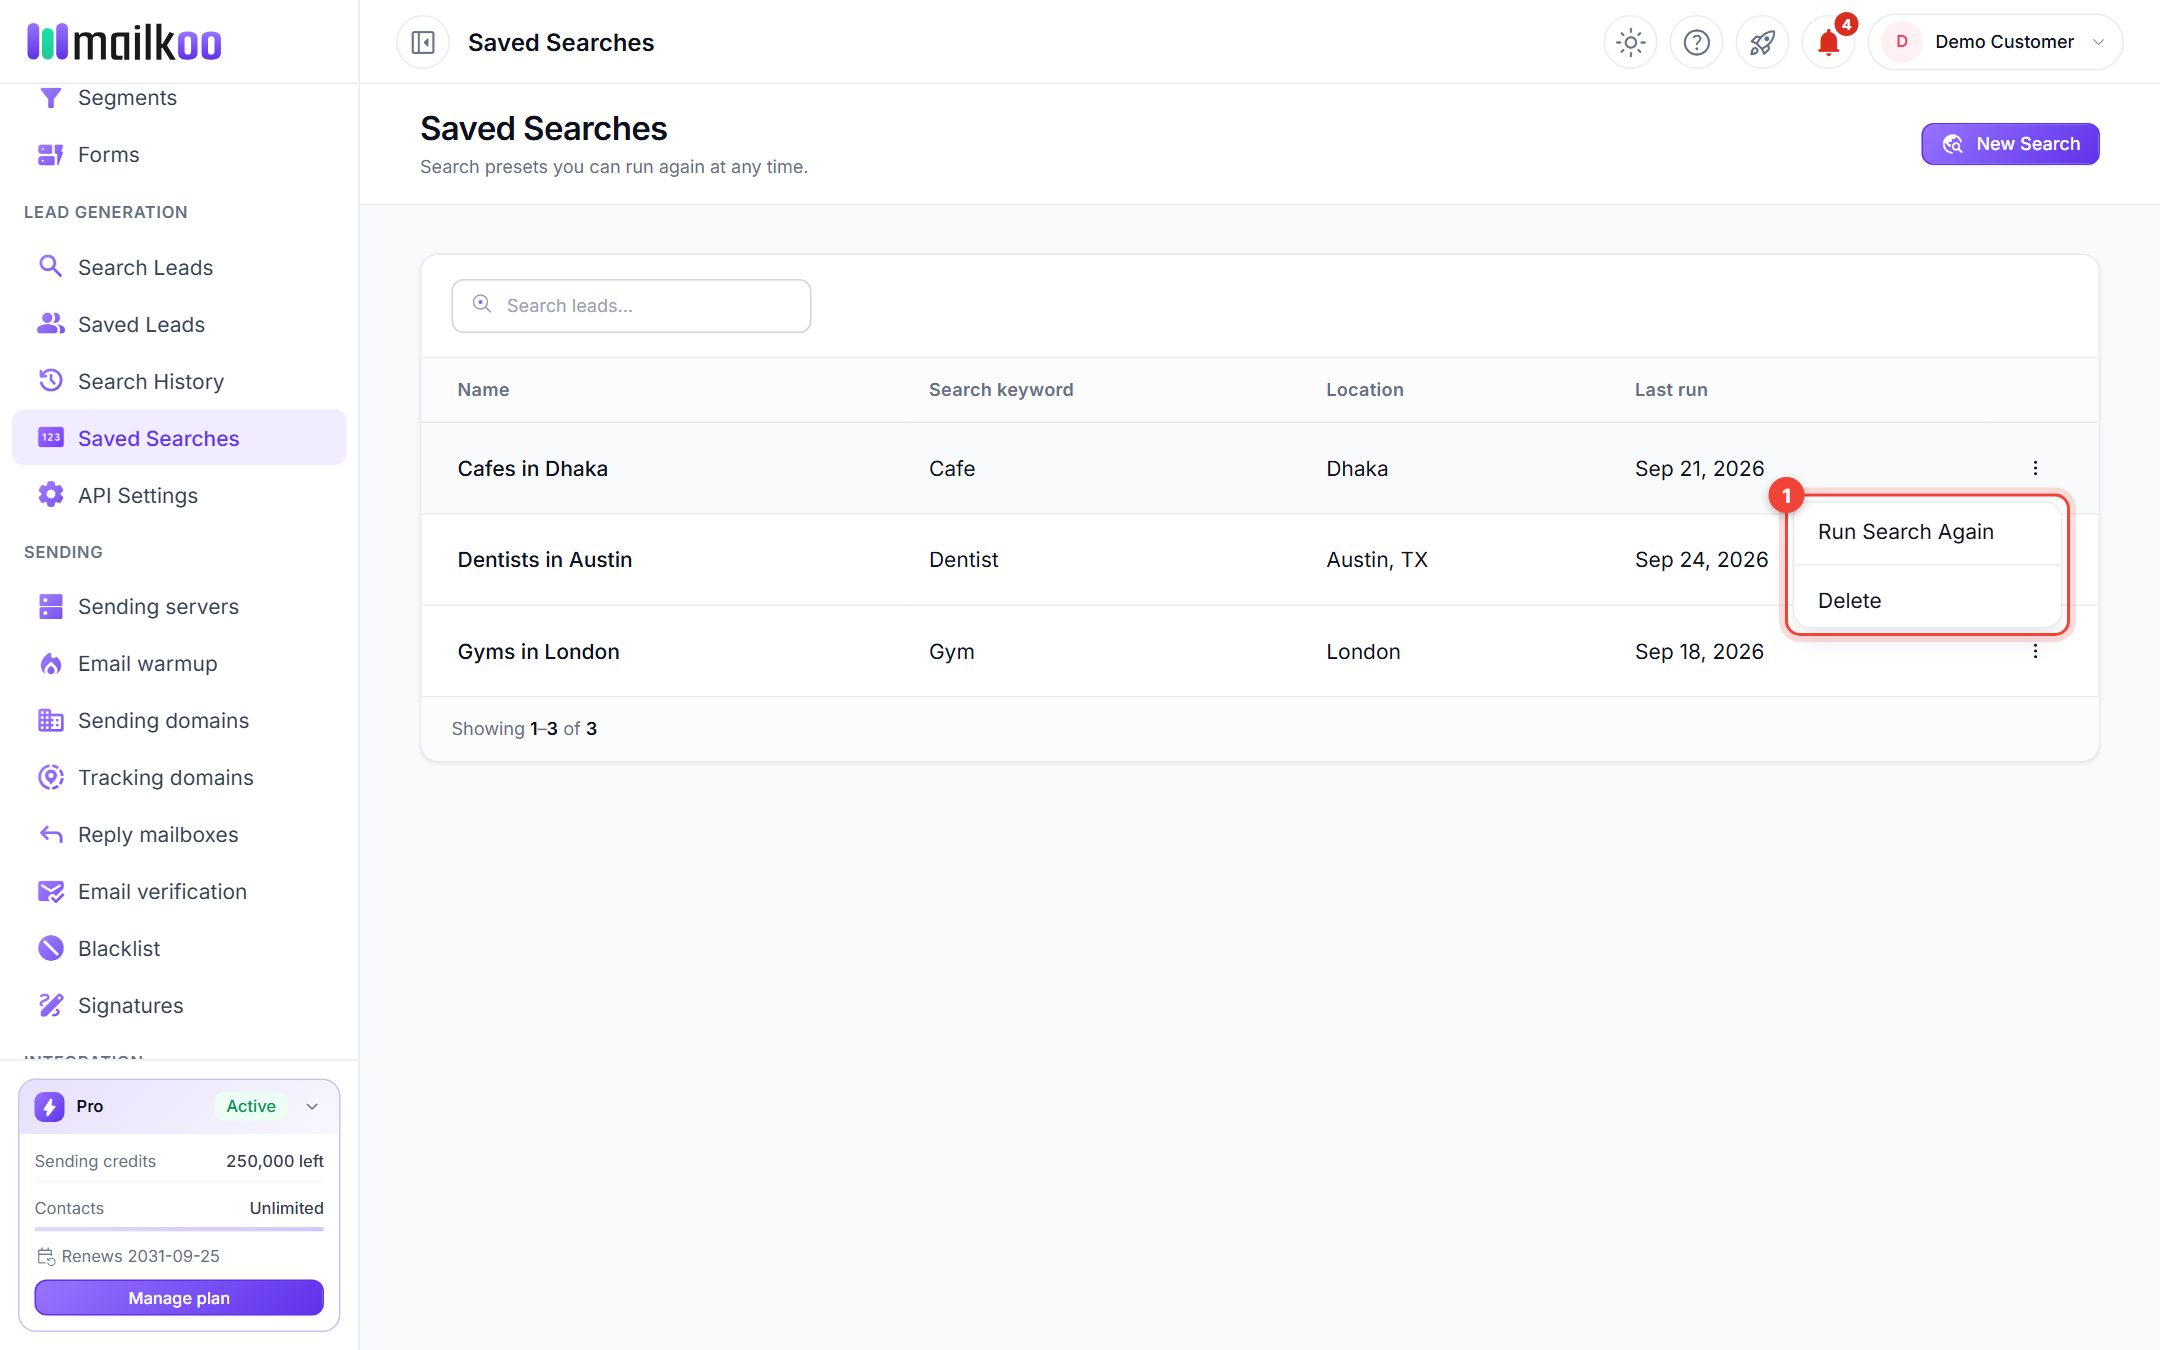
Task: Focus the Search leads input field
Action: click(631, 306)
